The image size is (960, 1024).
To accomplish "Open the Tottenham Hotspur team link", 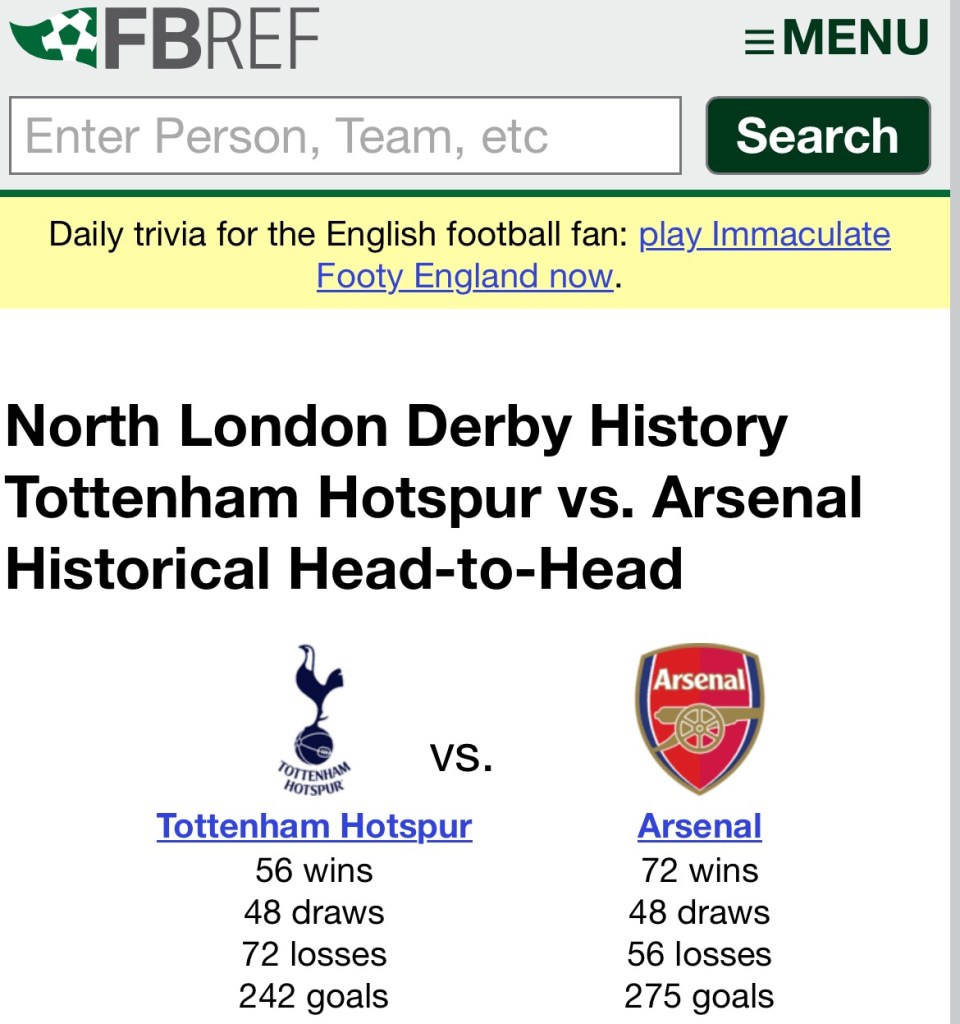I will (314, 827).
